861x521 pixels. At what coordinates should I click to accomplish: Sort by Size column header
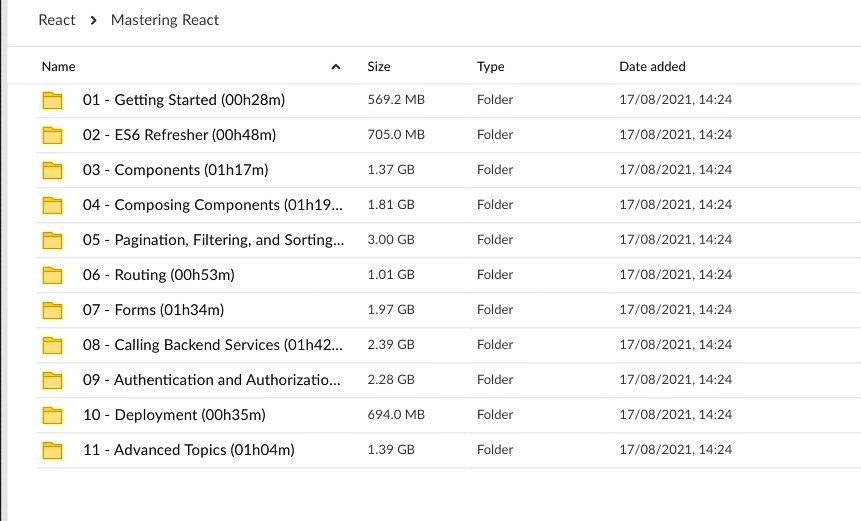click(x=379, y=66)
